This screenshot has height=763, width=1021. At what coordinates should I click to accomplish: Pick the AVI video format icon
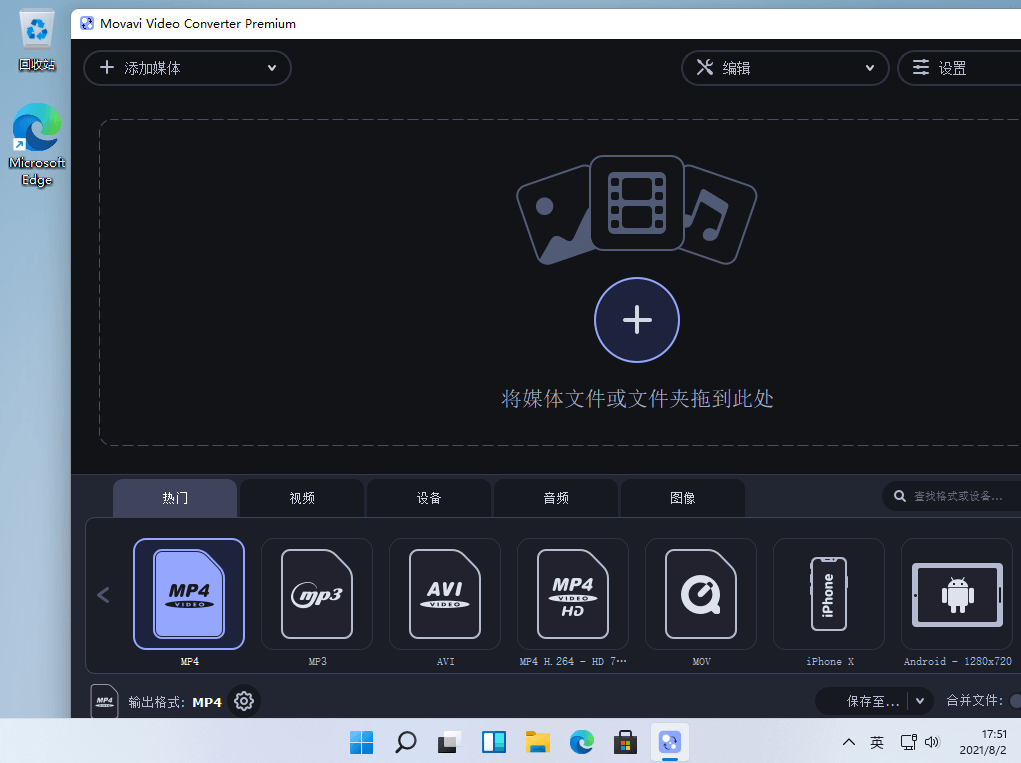[445, 594]
